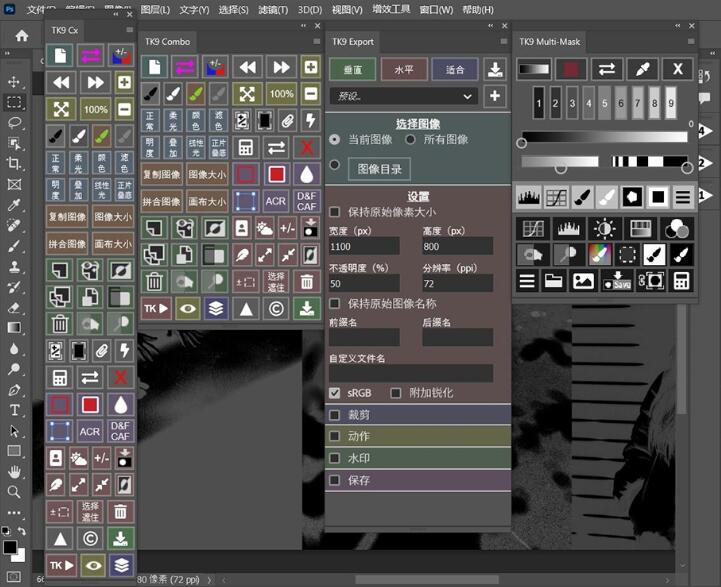This screenshot has width=721, height=587.
Task: Click the X button in TK9 Multi-Mask
Action: [x=677, y=69]
